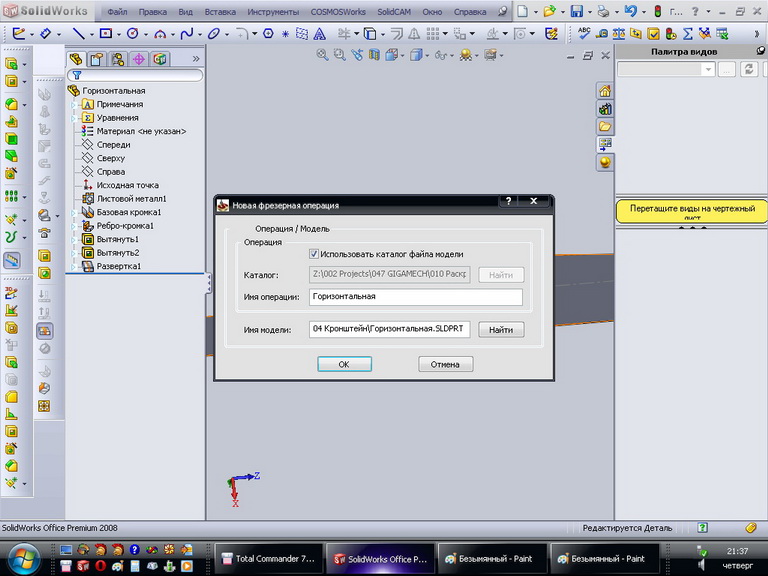Click the Zoom to Area icon
Viewport: 768px width, 576px height.
[x=339, y=55]
